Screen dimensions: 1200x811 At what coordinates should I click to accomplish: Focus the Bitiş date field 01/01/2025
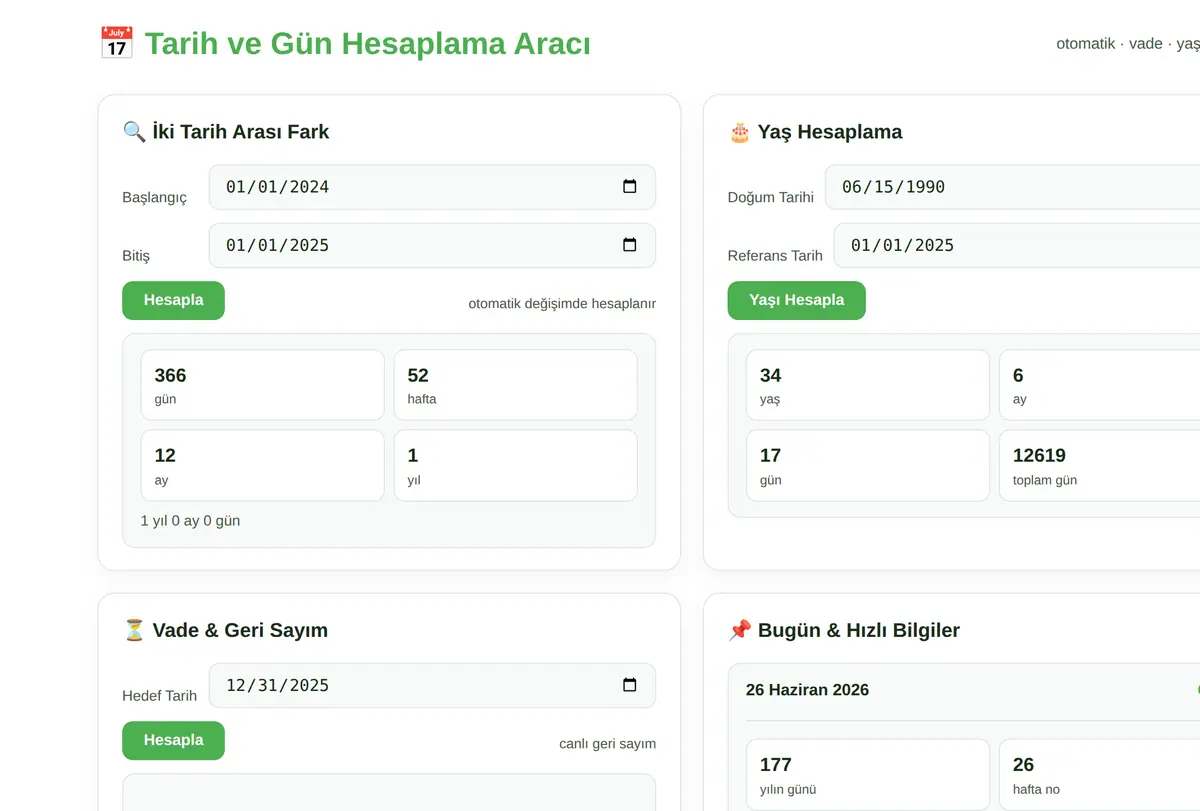(432, 245)
